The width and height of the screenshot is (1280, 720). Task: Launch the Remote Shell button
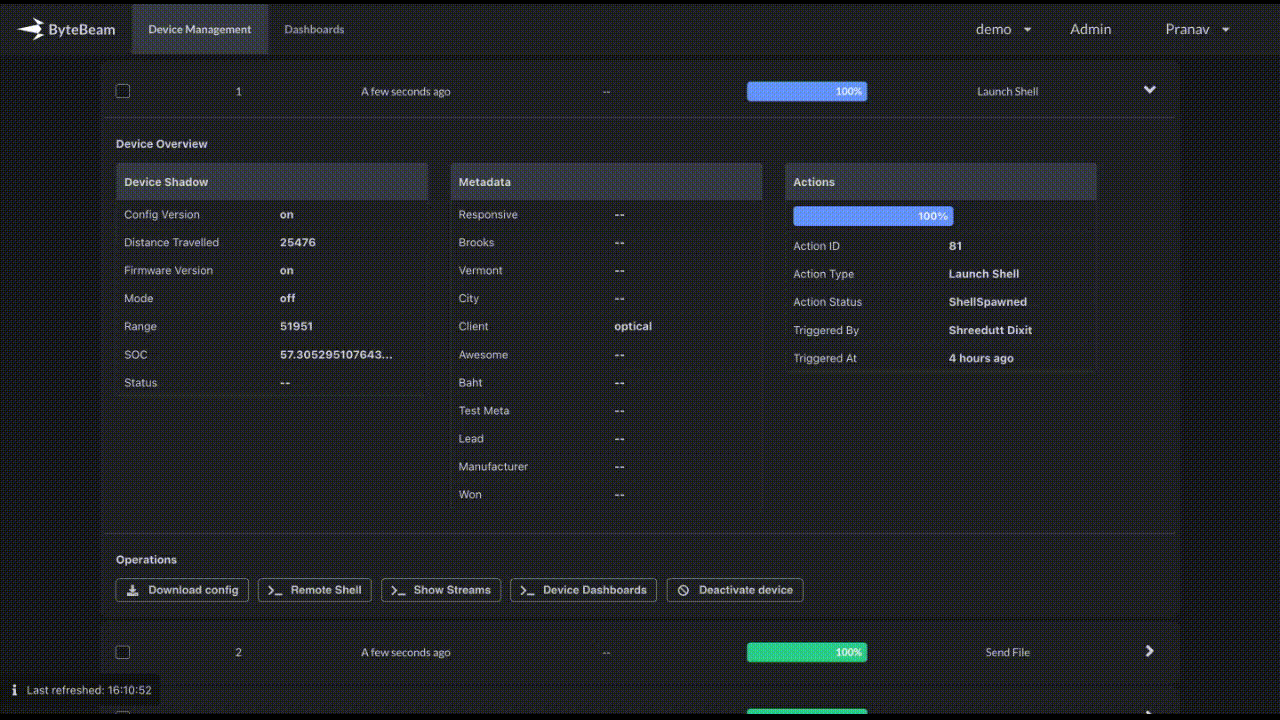(315, 590)
